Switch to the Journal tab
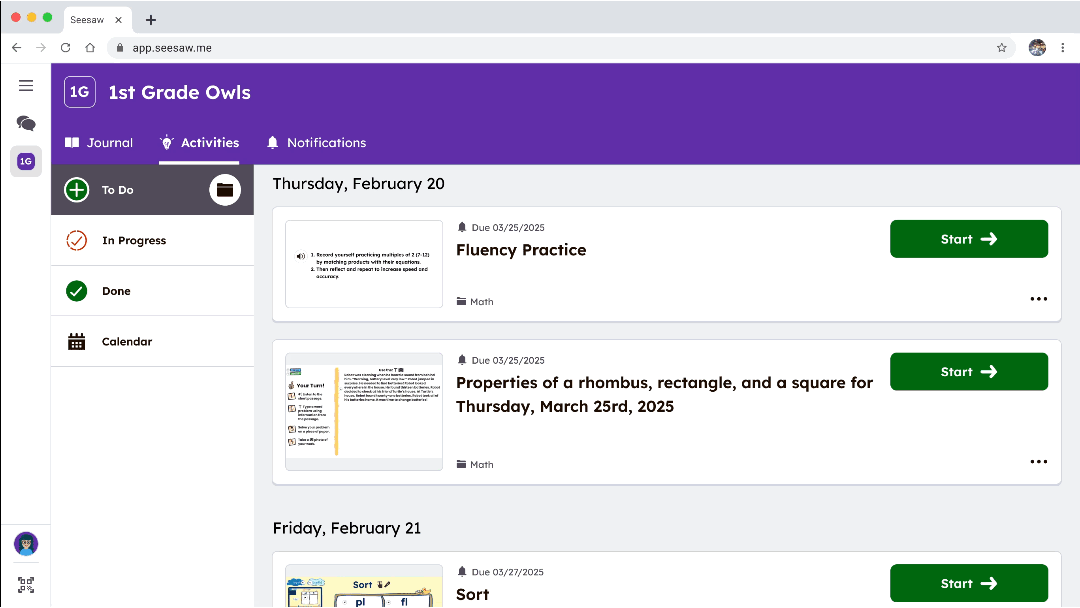1080x608 pixels. click(x=99, y=142)
